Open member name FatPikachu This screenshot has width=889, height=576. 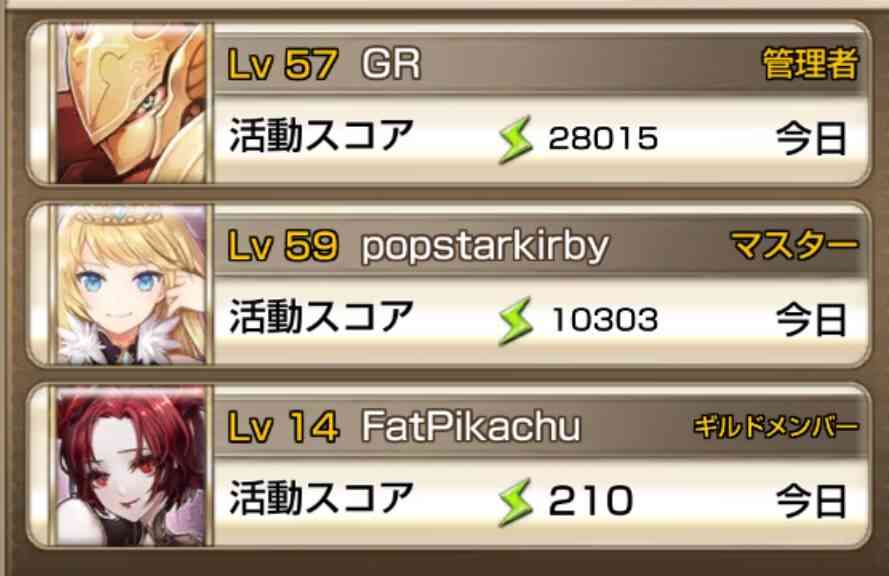pos(471,427)
